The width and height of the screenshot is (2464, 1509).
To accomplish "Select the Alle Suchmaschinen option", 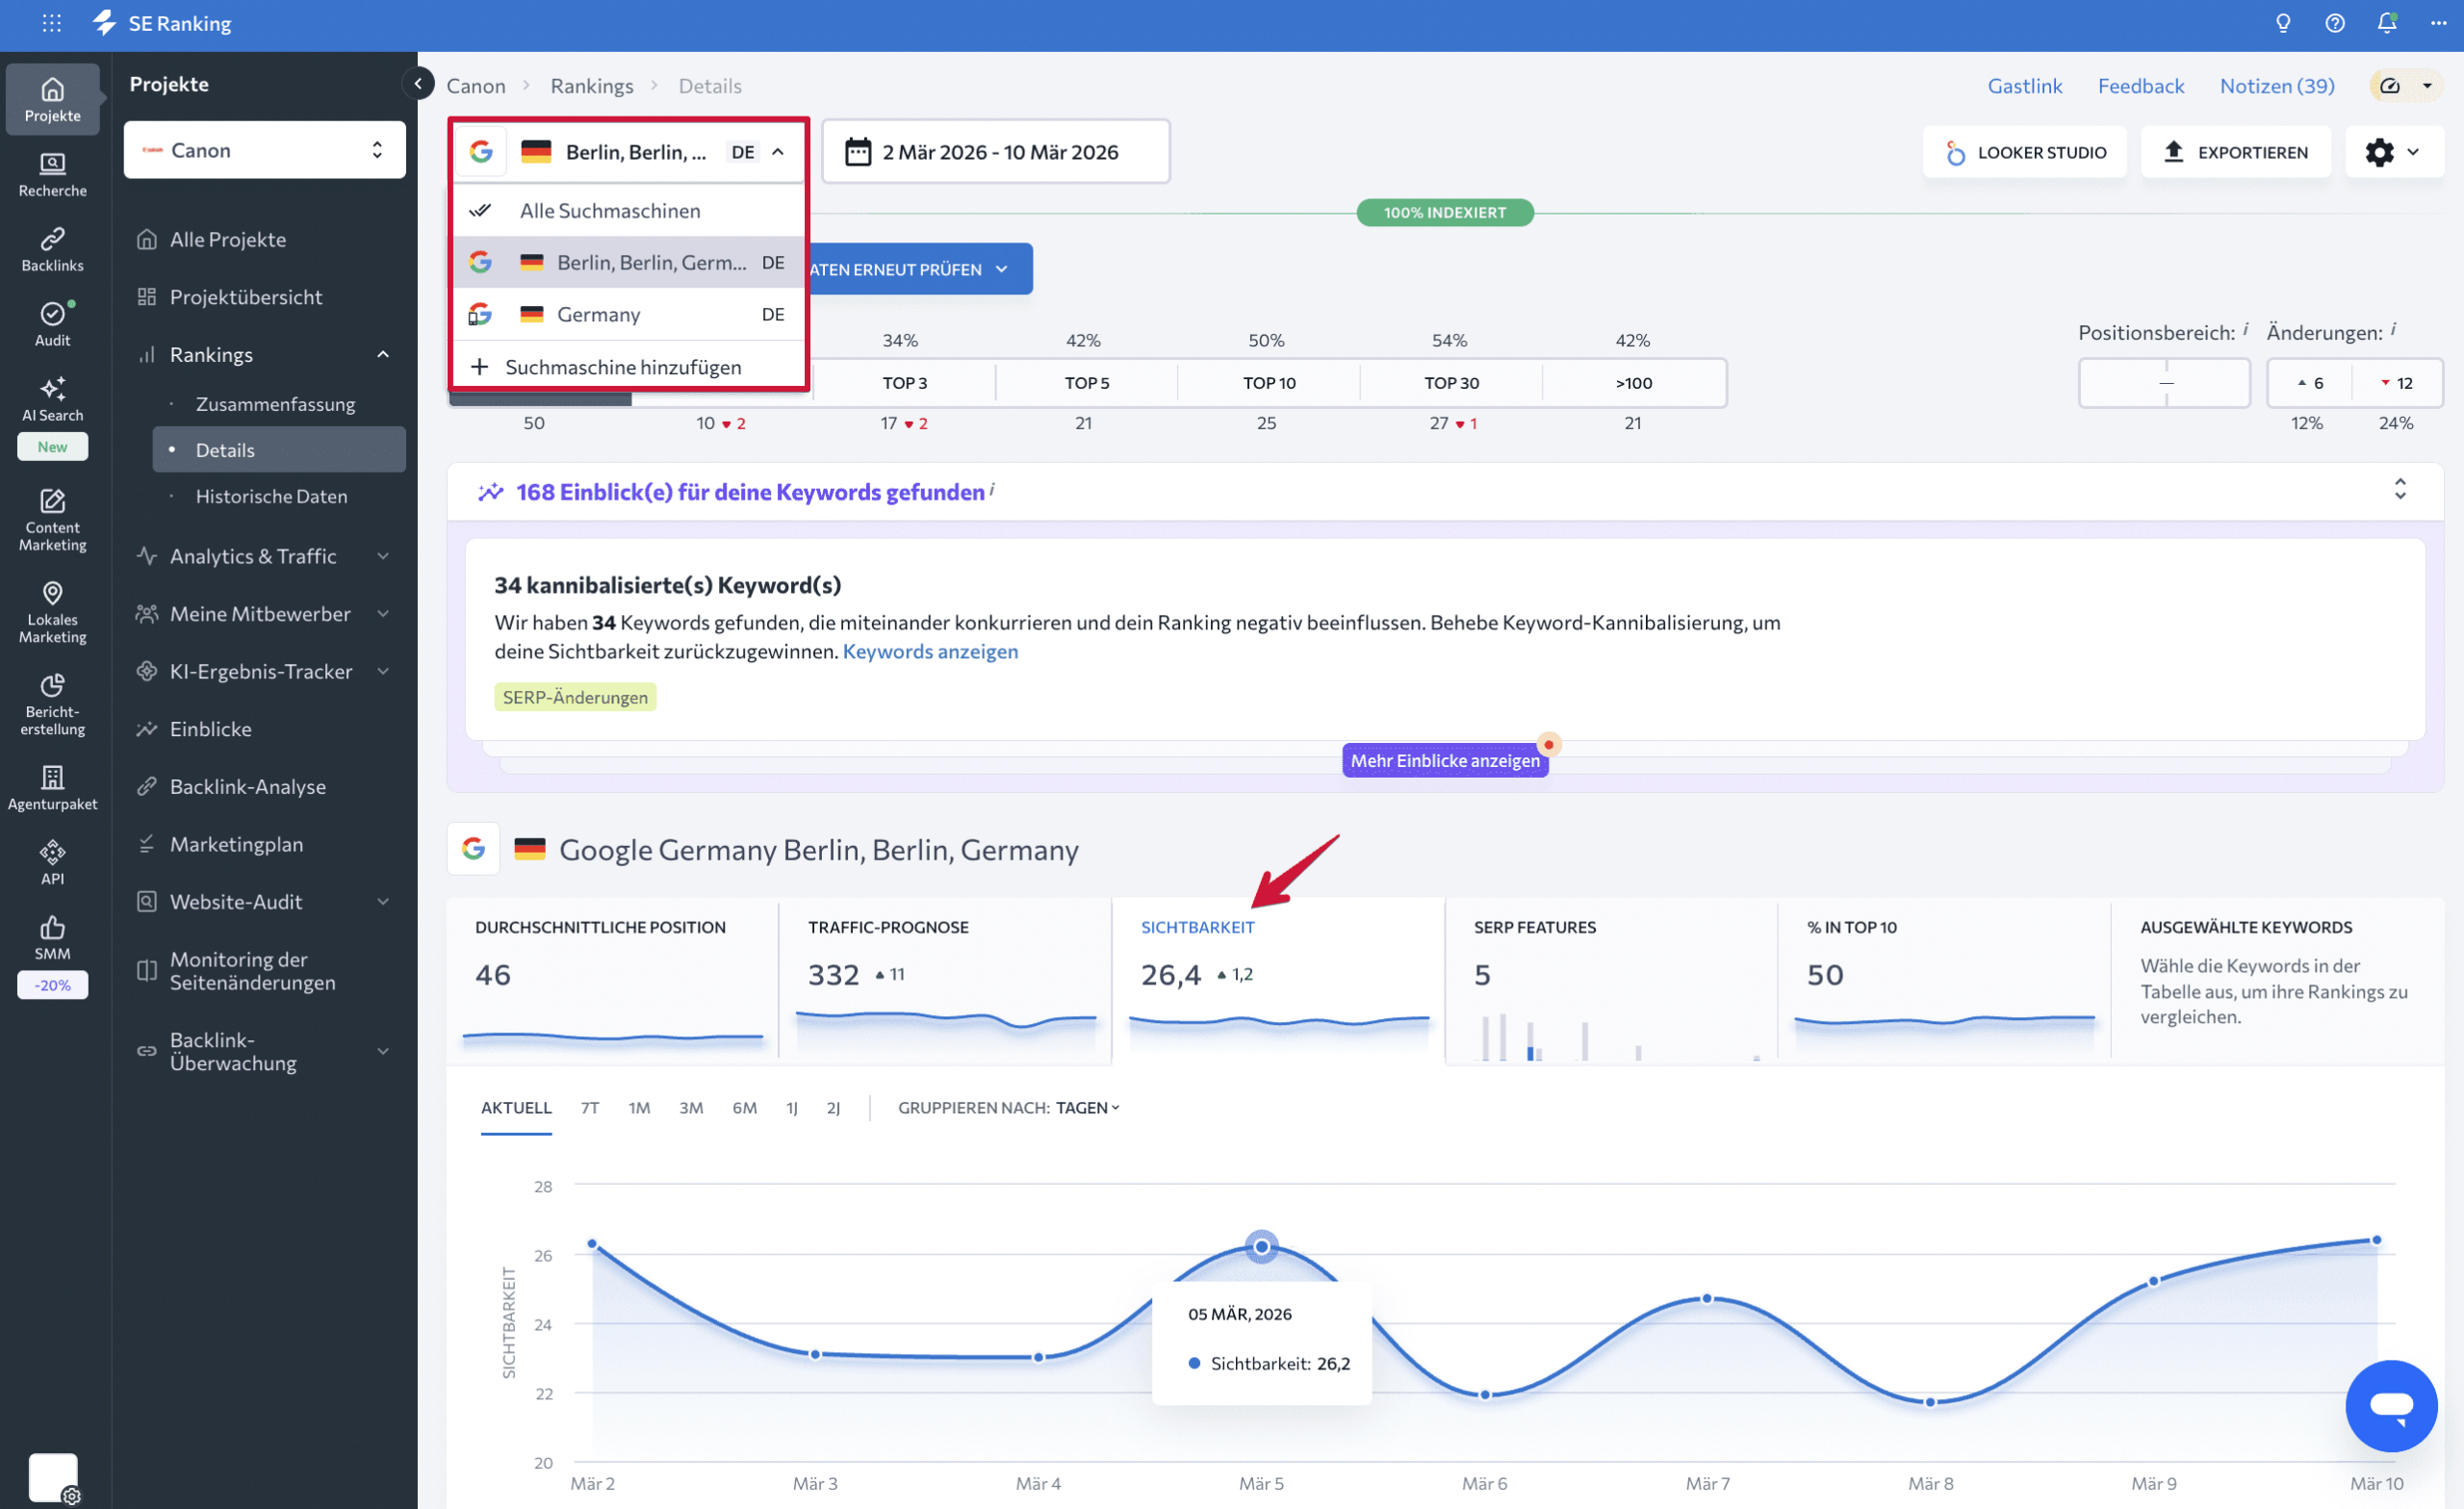I will coord(610,210).
